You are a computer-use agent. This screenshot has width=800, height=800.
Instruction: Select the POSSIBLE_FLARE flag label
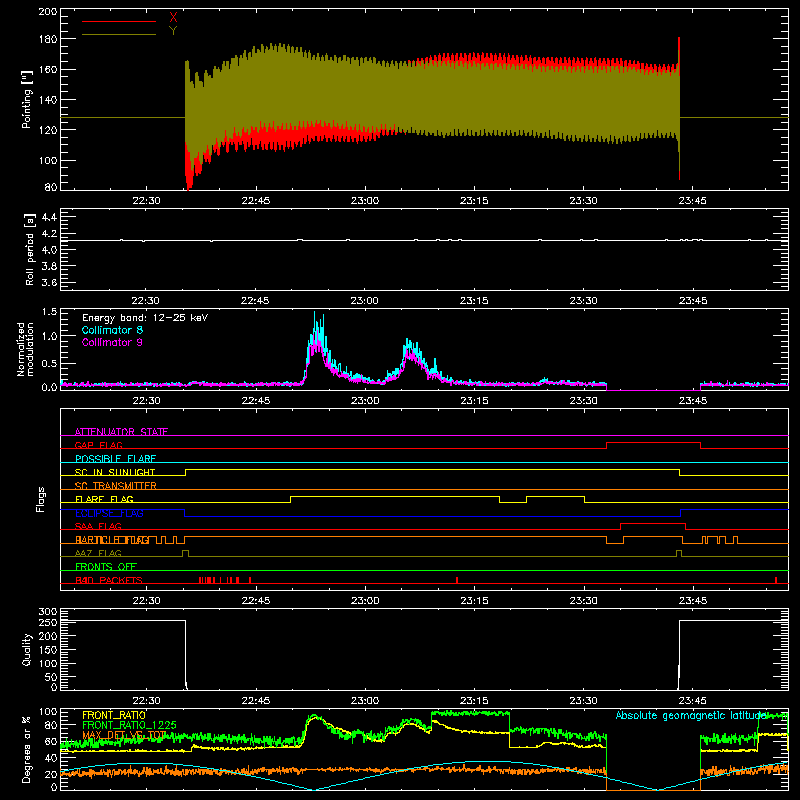115,459
